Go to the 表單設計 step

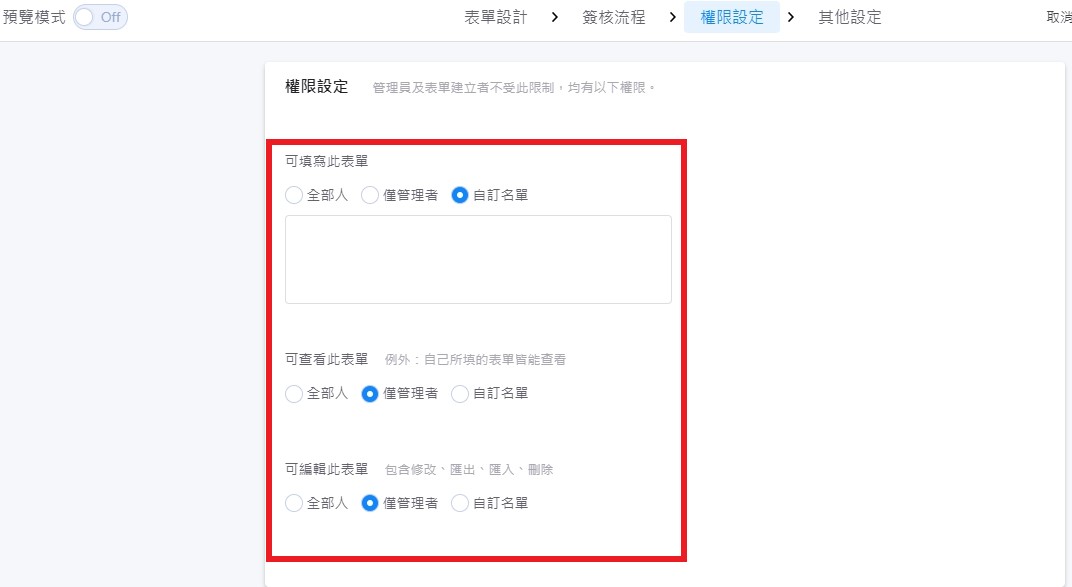tap(496, 18)
